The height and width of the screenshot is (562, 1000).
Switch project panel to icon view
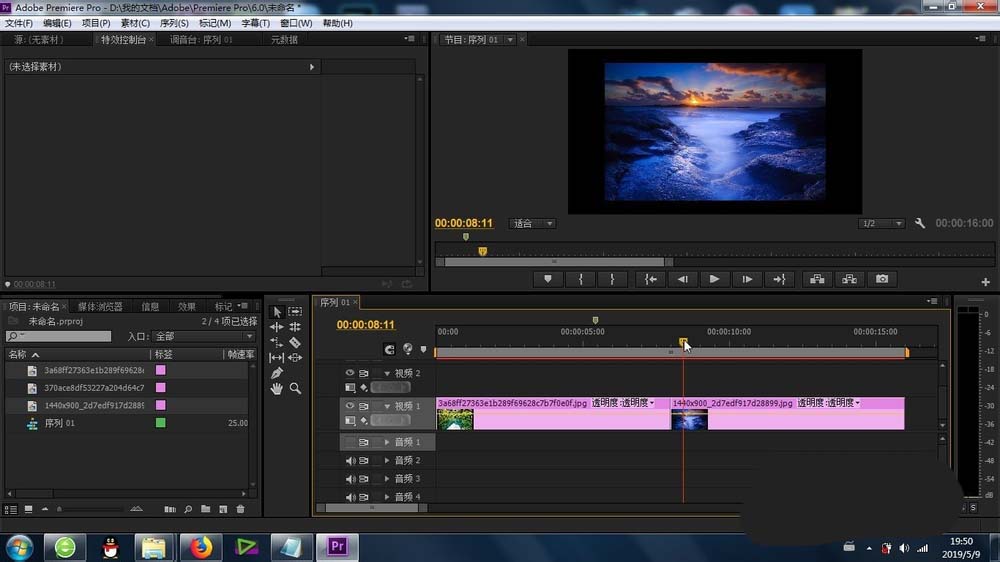(x=29, y=509)
